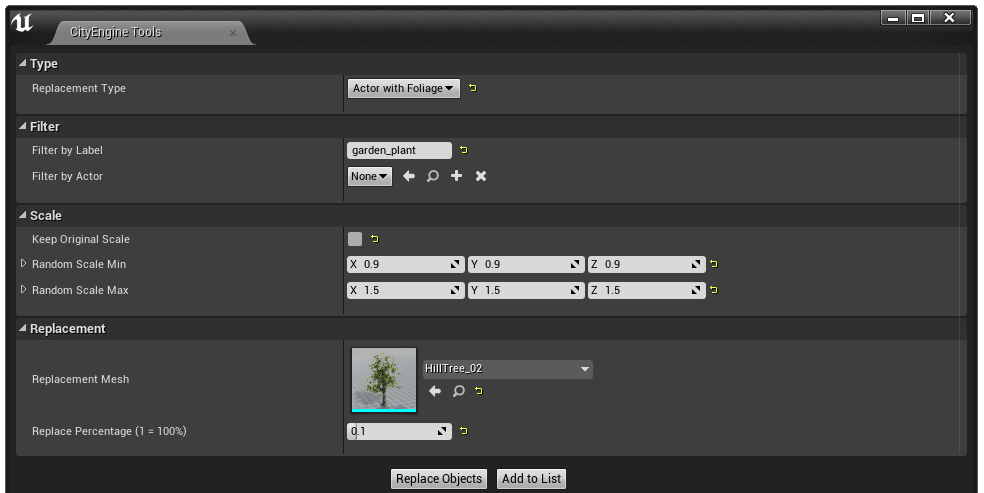Image resolution: width=984 pixels, height=493 pixels.
Task: Use selected actor arrow for Filter by Actor
Action: pyautogui.click(x=409, y=176)
